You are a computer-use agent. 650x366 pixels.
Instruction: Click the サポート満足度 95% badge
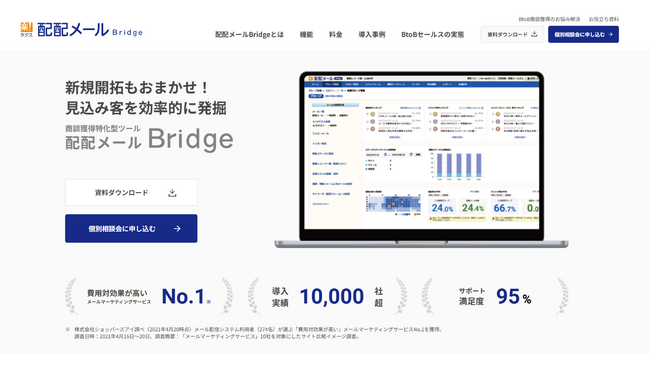point(495,296)
